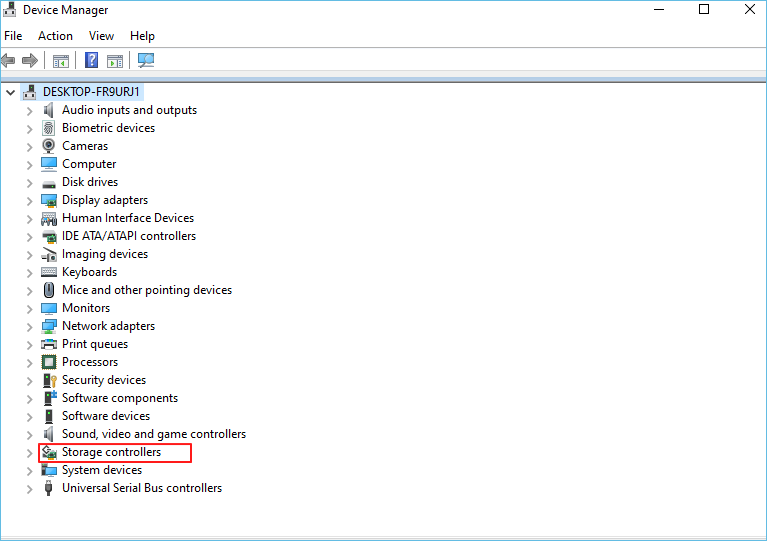This screenshot has height=541, width=767.
Task: Expand the Processors node arrow
Action: click(x=29, y=363)
